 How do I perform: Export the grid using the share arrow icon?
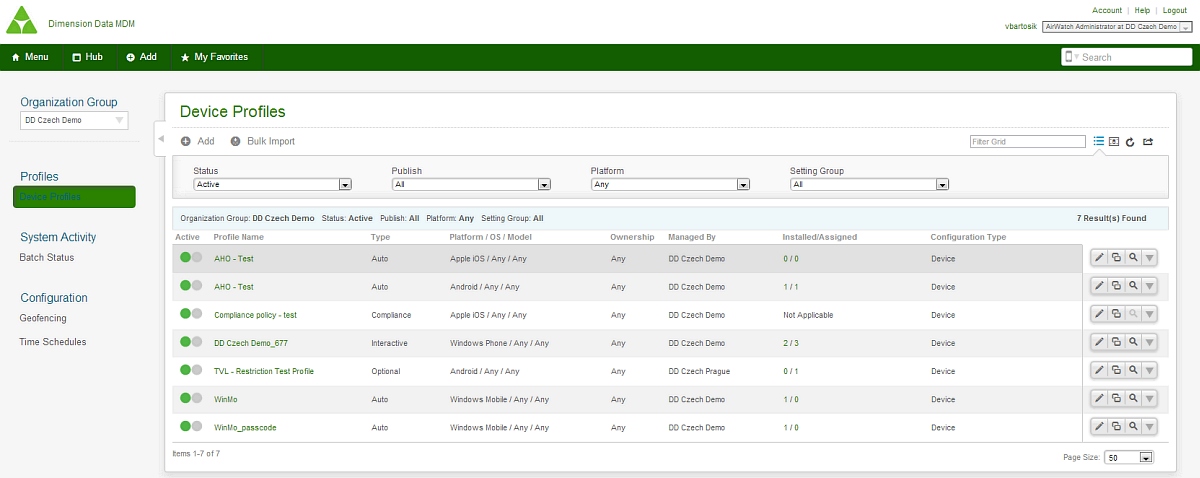tap(1148, 141)
